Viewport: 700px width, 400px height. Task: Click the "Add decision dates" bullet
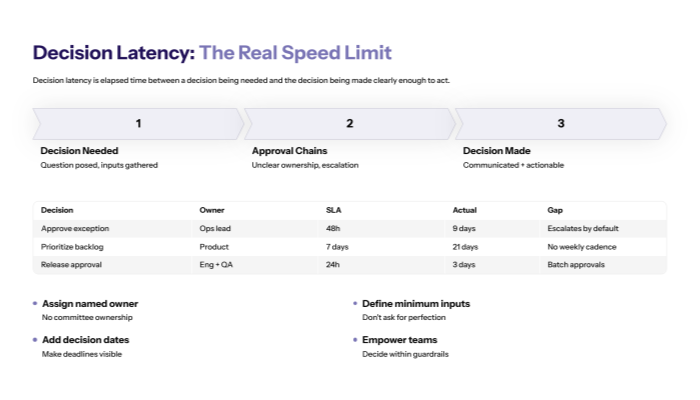(85, 340)
